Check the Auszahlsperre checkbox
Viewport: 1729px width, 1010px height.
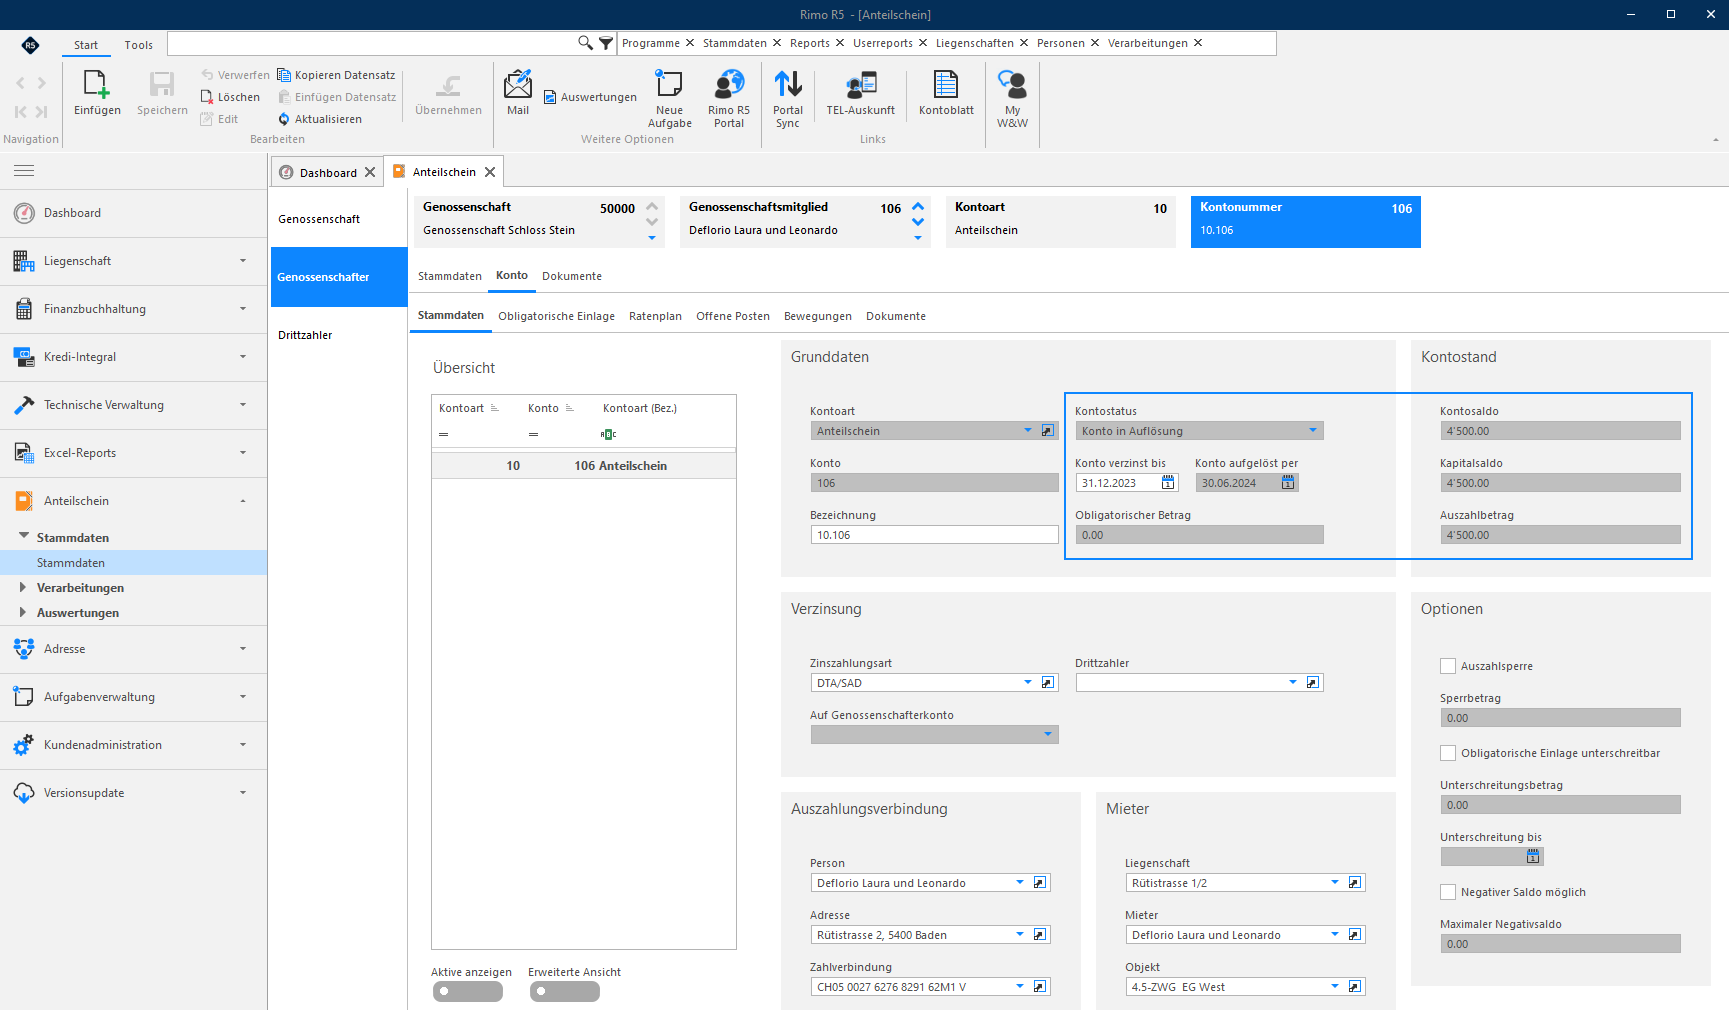[x=1448, y=666]
